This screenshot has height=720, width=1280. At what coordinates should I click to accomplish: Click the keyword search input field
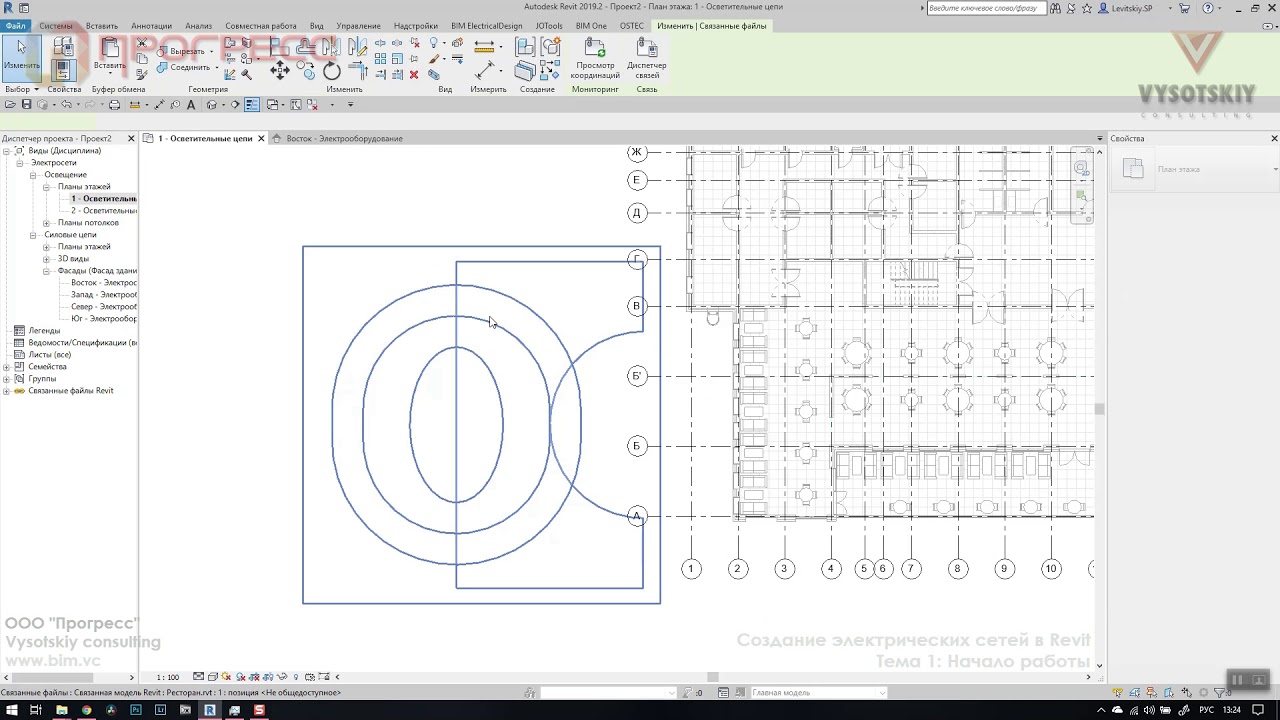pyautogui.click(x=985, y=8)
